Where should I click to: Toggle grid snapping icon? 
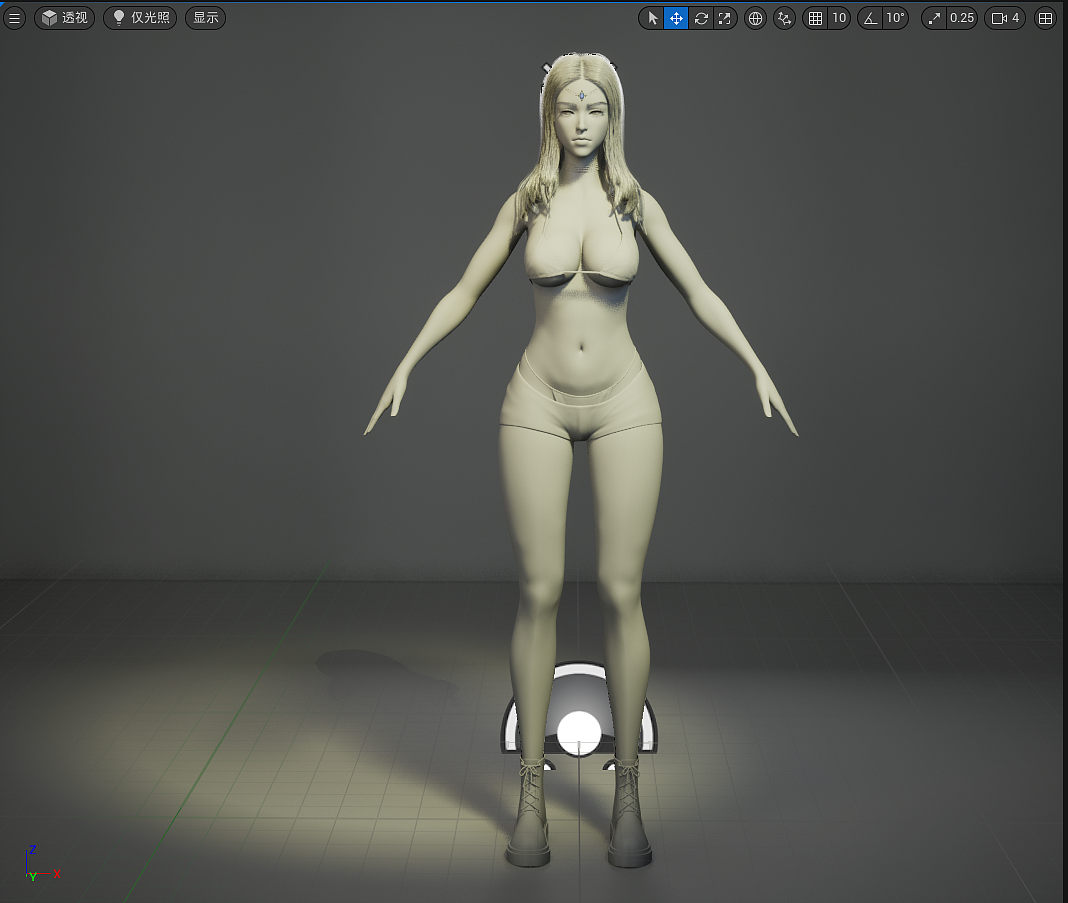click(815, 18)
